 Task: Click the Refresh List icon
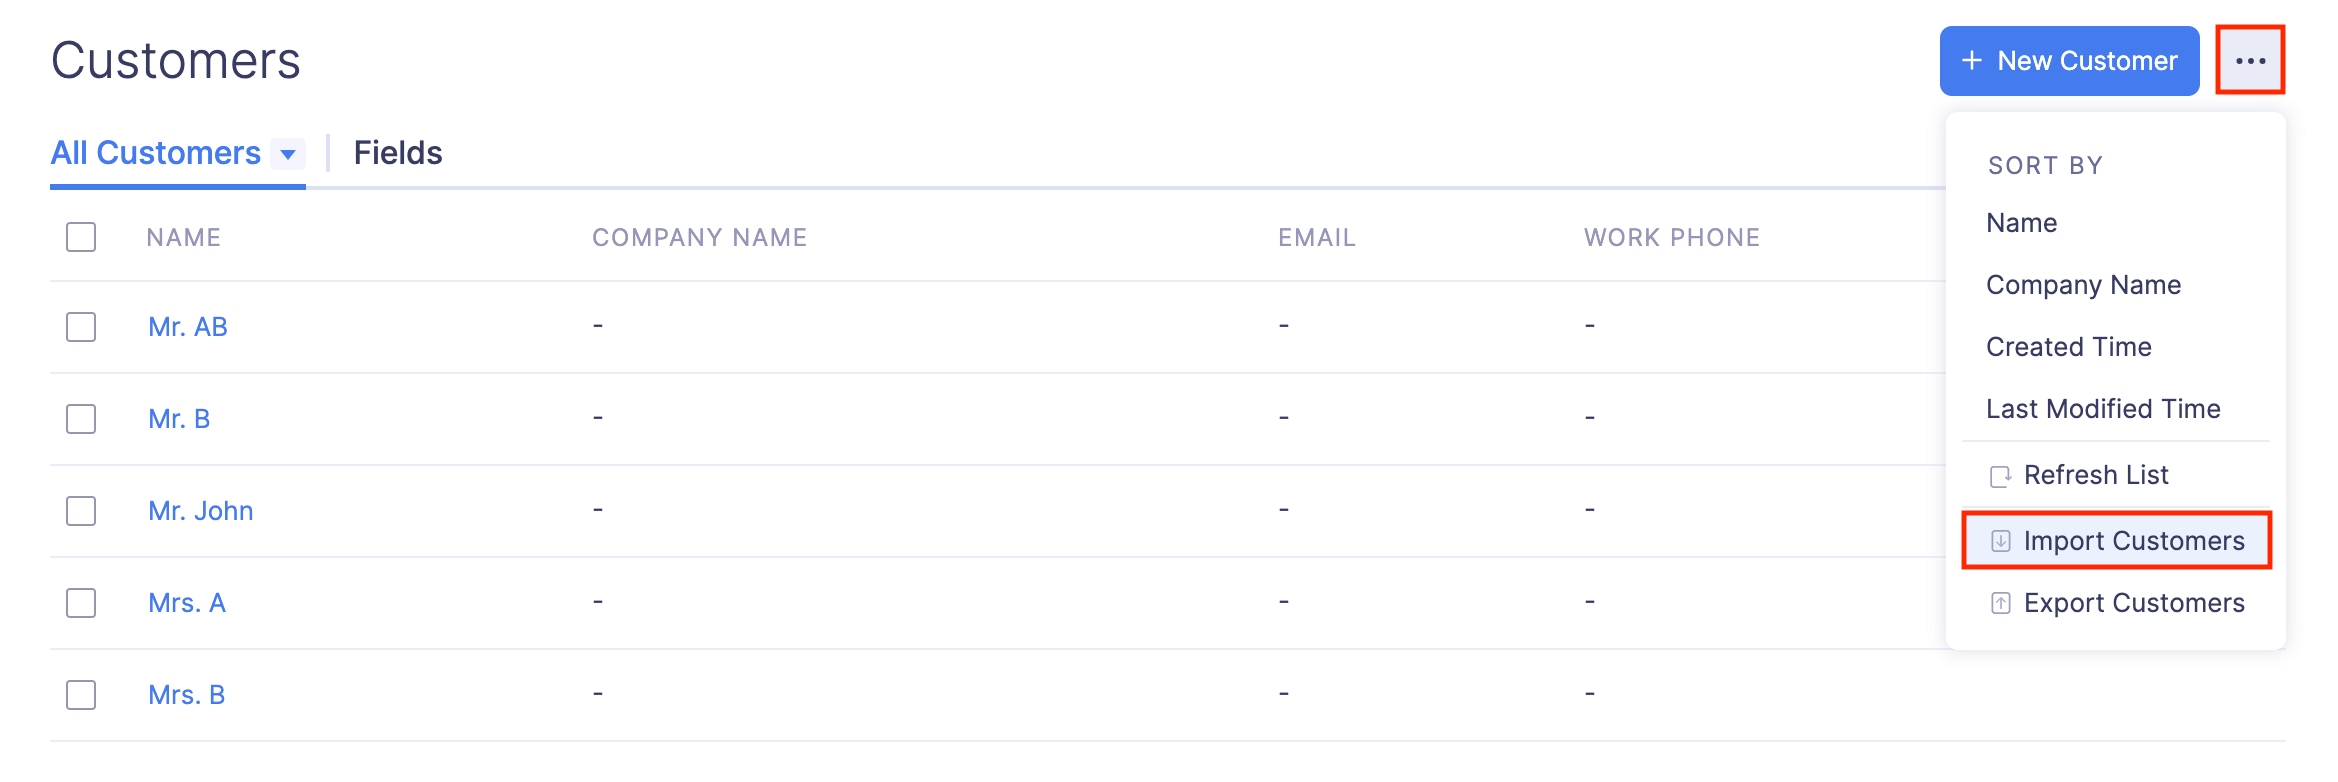click(2000, 476)
